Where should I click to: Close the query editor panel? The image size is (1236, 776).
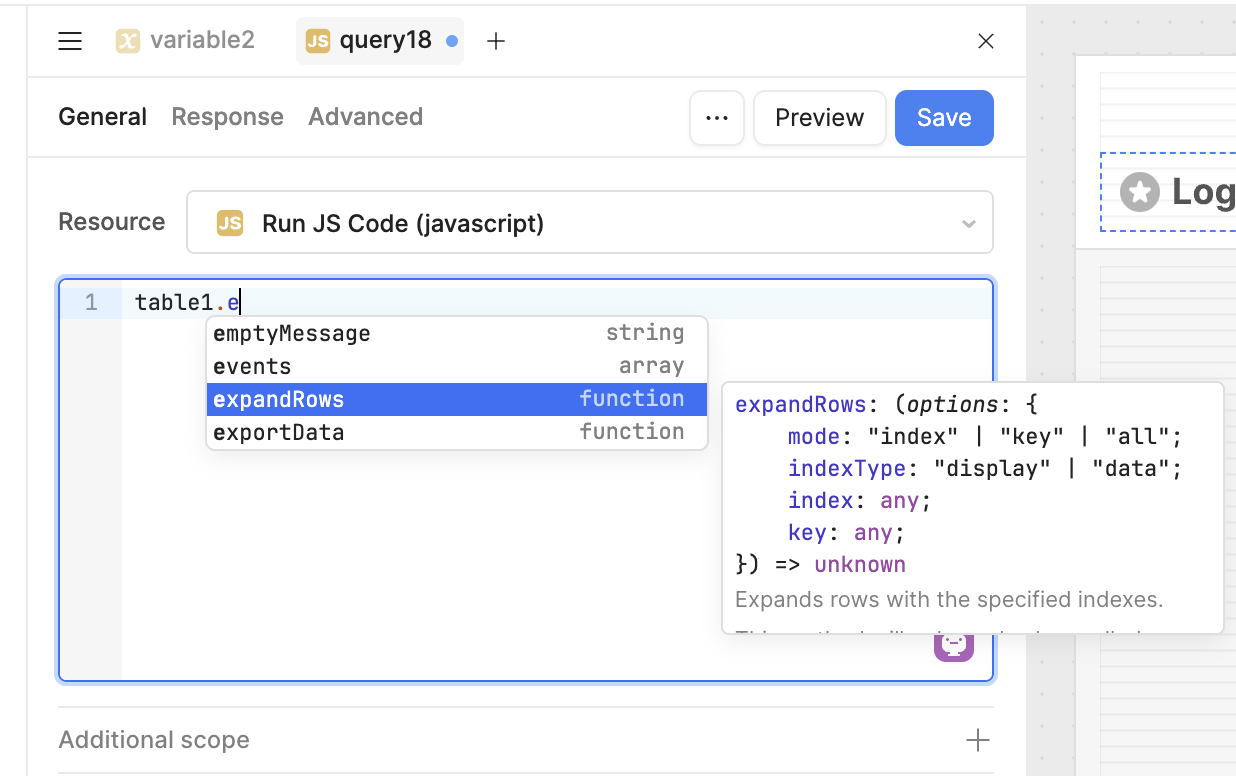[986, 41]
